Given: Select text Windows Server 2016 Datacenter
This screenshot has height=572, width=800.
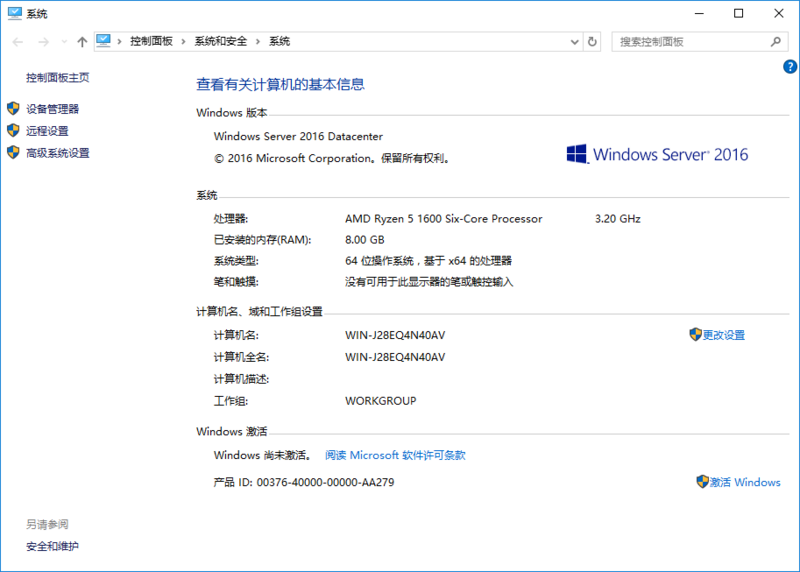Looking at the screenshot, I should tap(298, 136).
